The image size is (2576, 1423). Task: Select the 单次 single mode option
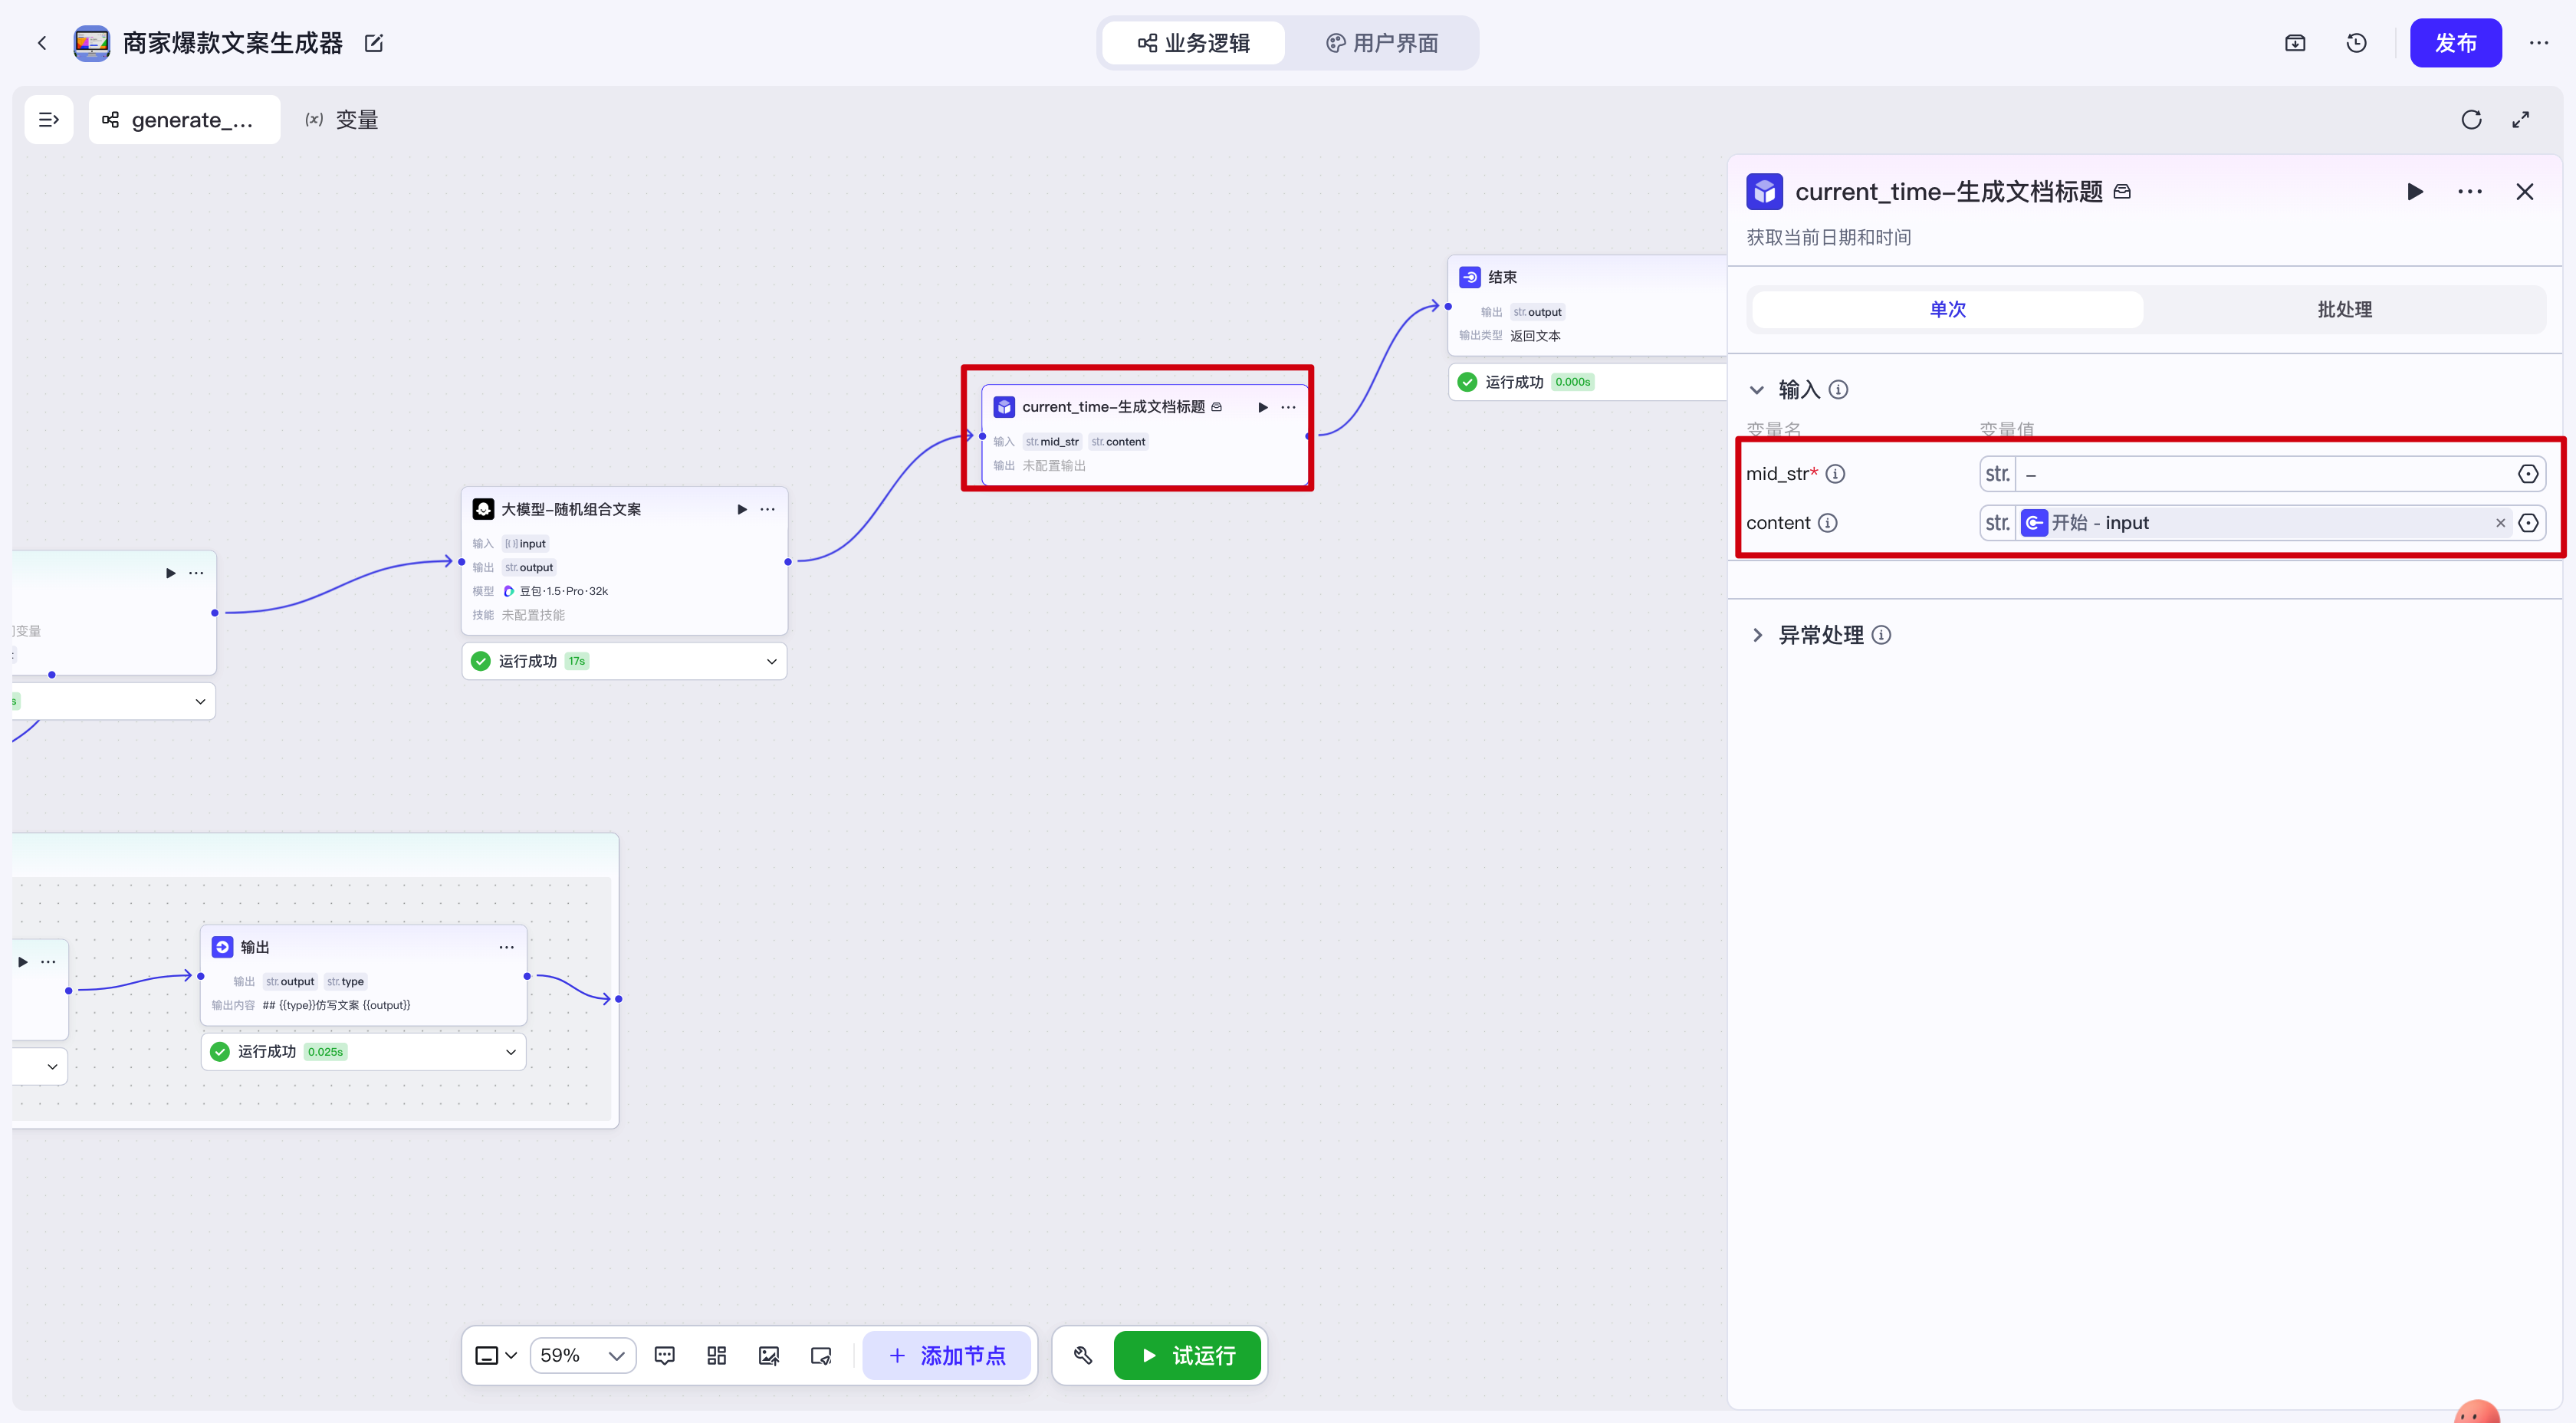tap(1947, 310)
